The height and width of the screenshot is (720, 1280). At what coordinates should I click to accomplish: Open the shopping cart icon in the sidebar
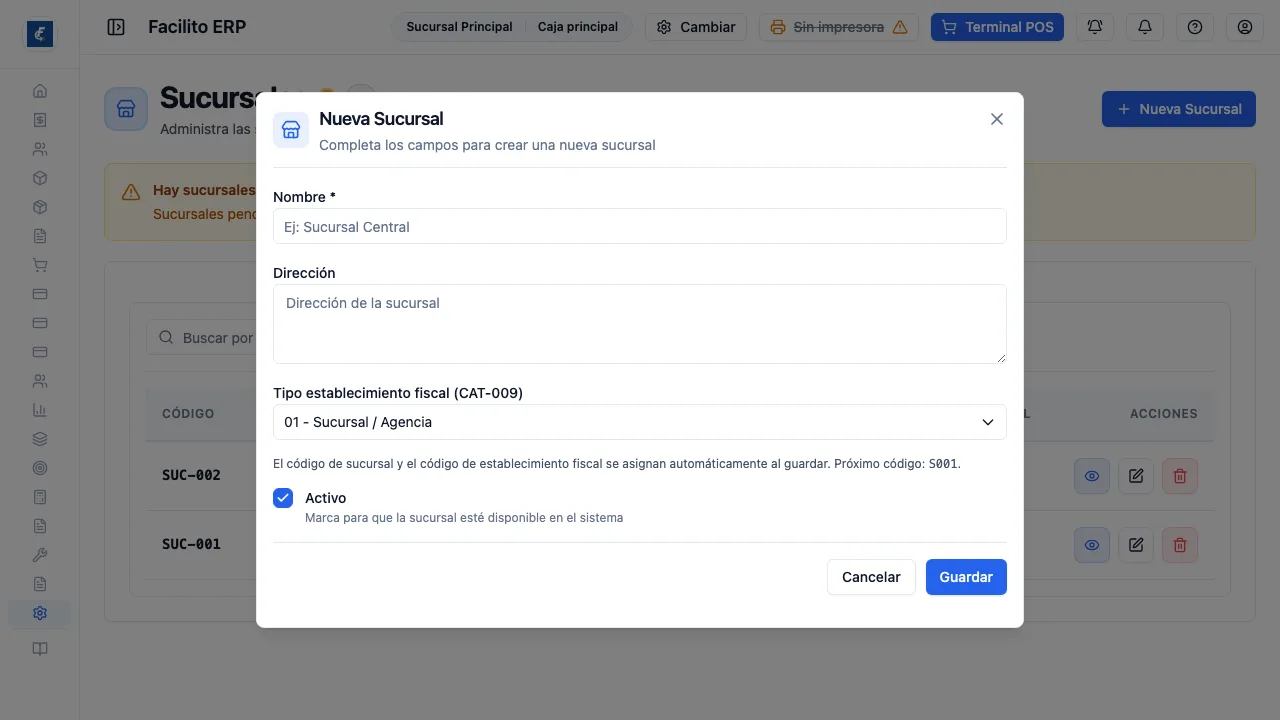pos(40,265)
